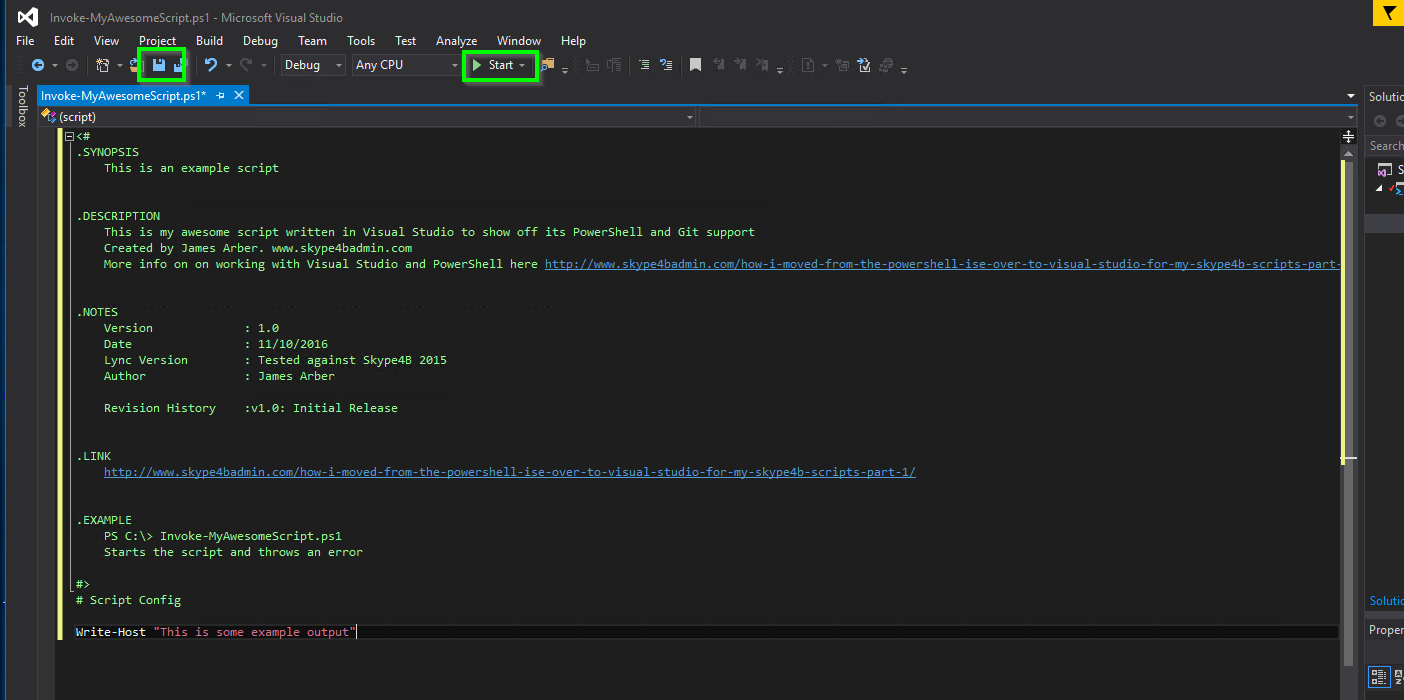Image resolution: width=1404 pixels, height=700 pixels.
Task: Open the skype4badmin link under .DESCRIPTION
Action: (941, 264)
